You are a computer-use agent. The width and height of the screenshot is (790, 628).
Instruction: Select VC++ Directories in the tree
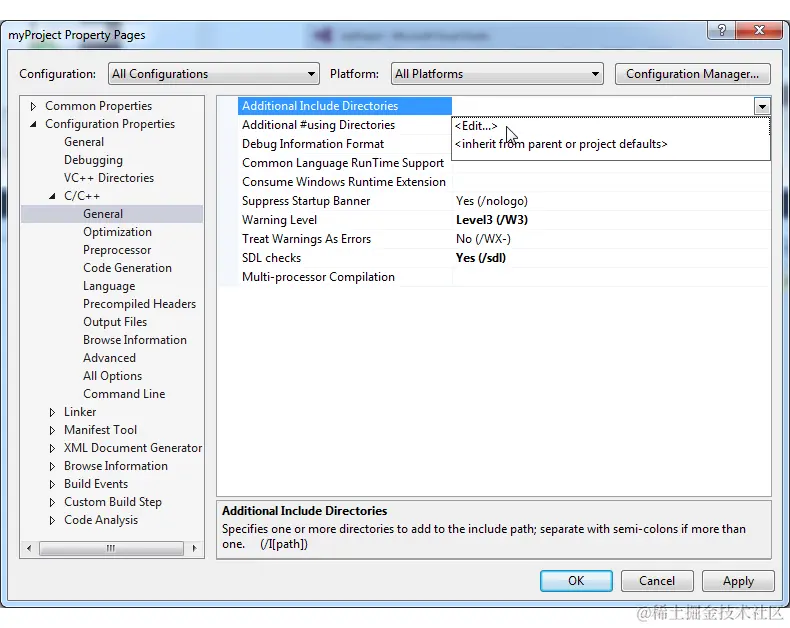(109, 178)
